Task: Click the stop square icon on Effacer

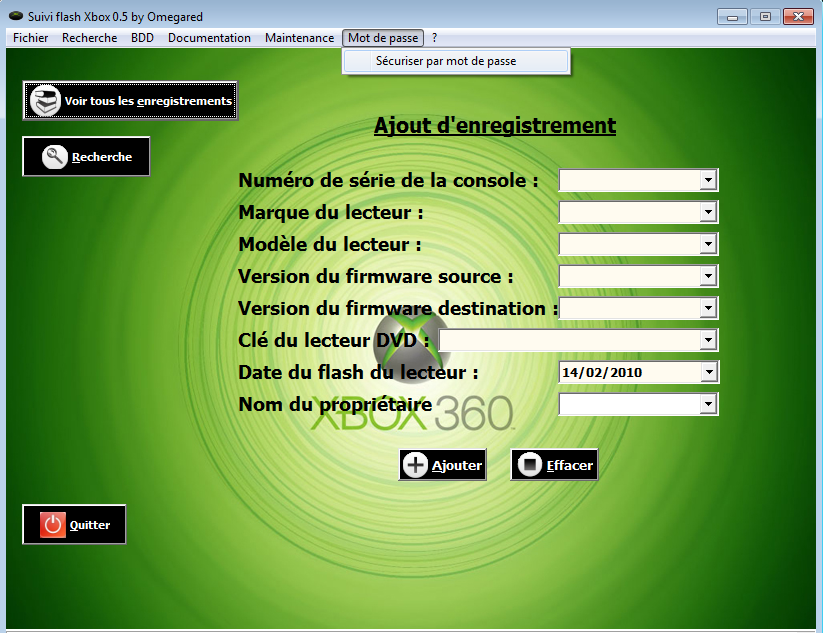Action: (530, 465)
